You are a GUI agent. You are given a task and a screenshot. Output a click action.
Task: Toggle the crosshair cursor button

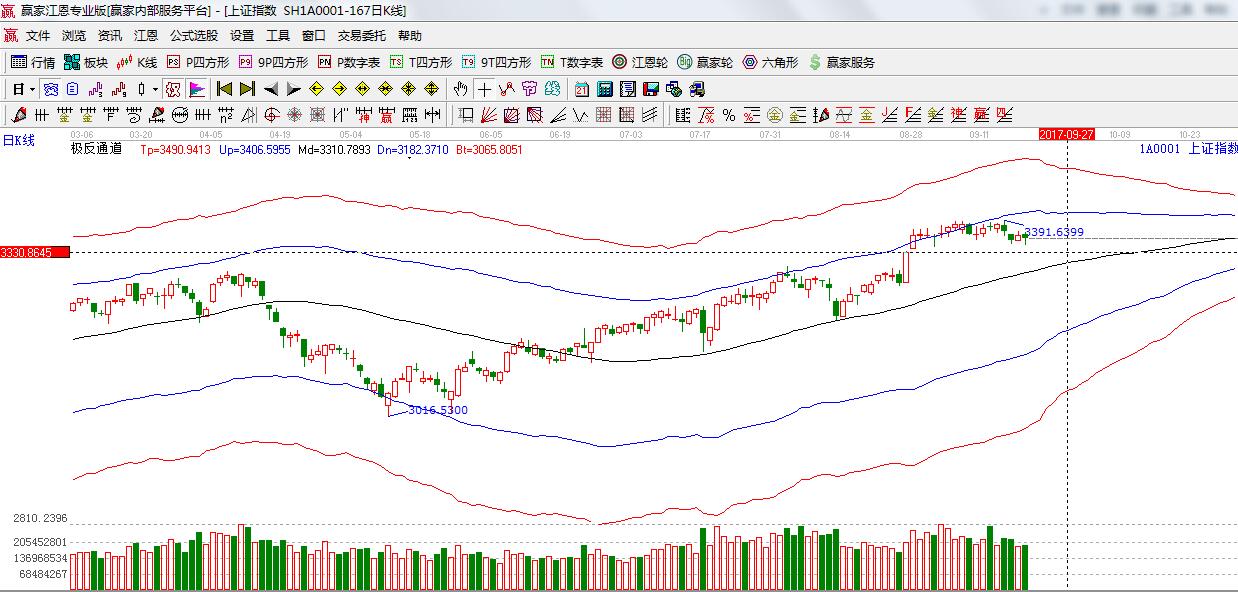coord(484,89)
